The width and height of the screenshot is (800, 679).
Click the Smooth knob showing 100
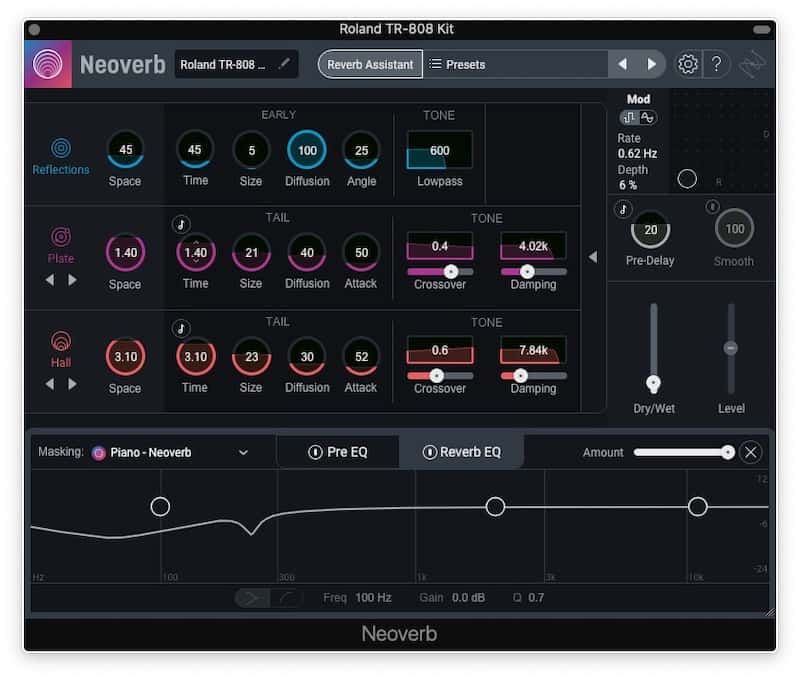coord(735,229)
